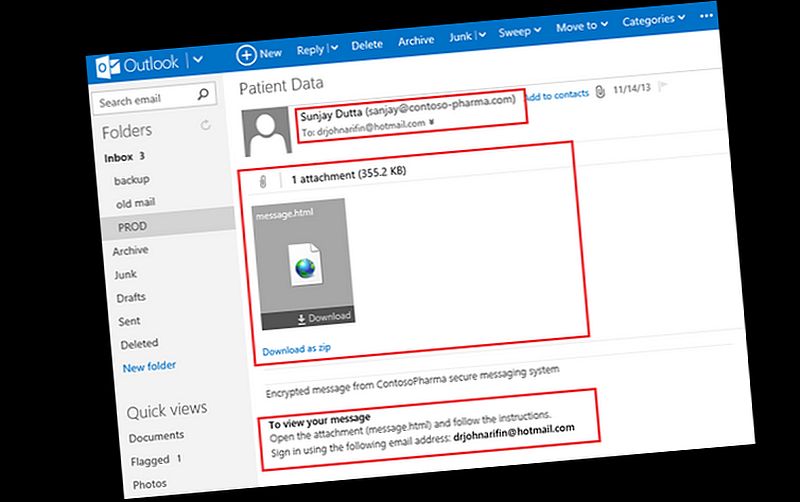
Task: Download the message.html attachment
Action: point(324,317)
